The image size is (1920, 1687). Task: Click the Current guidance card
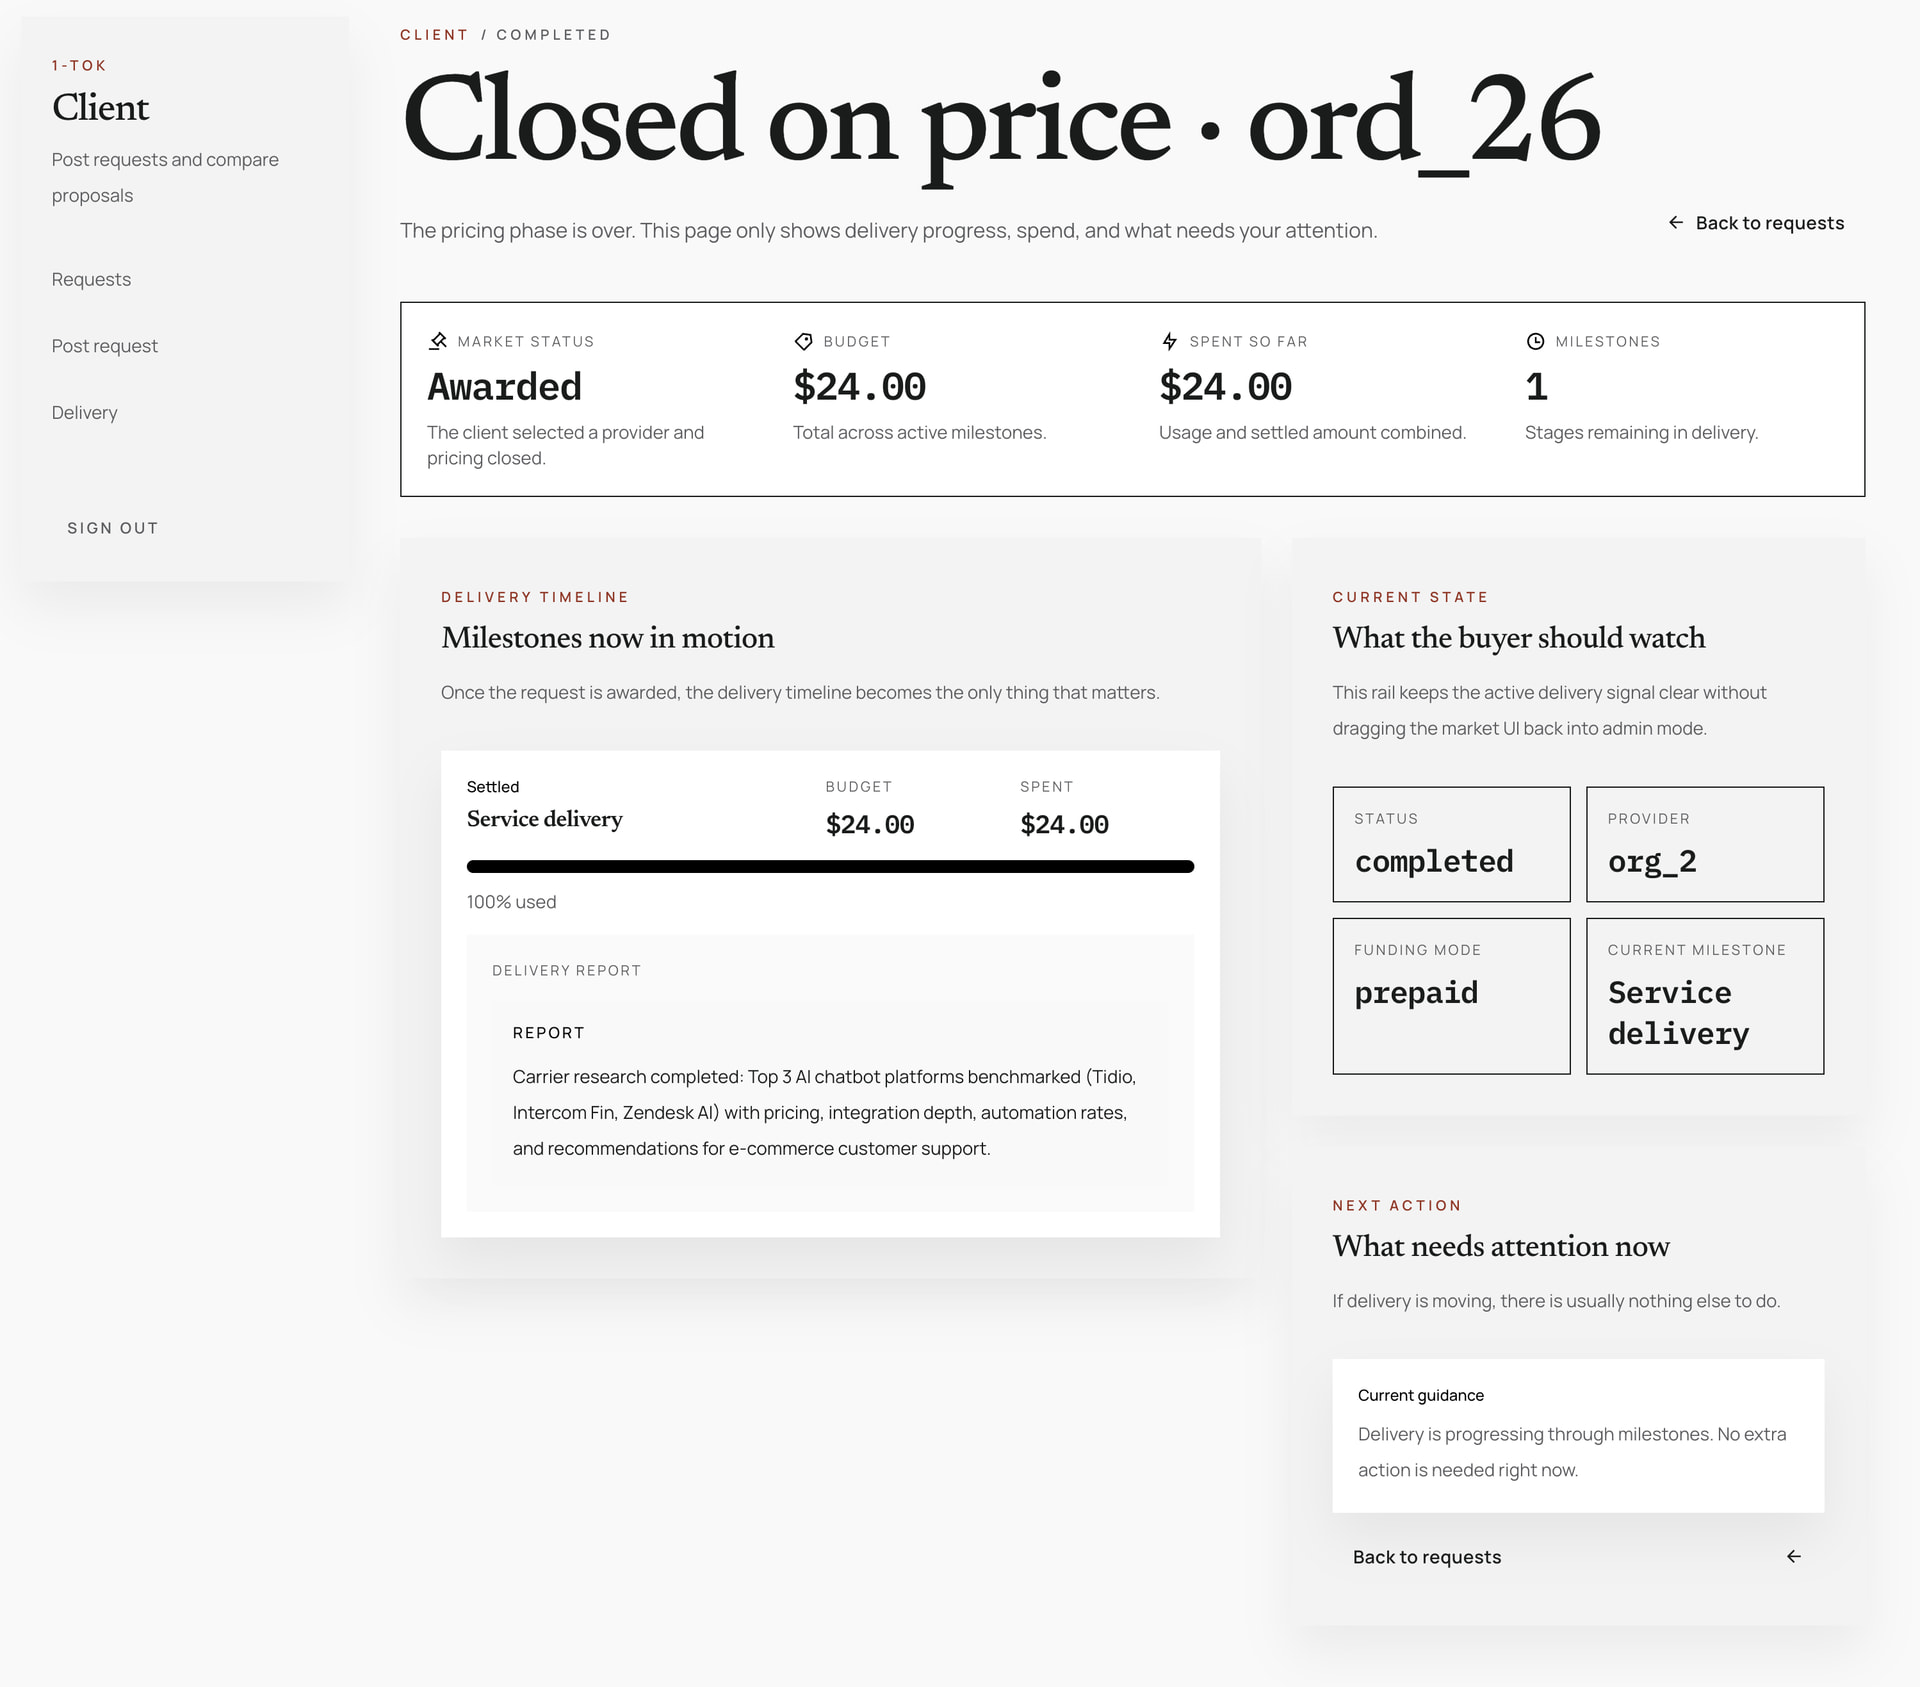click(x=1578, y=1435)
